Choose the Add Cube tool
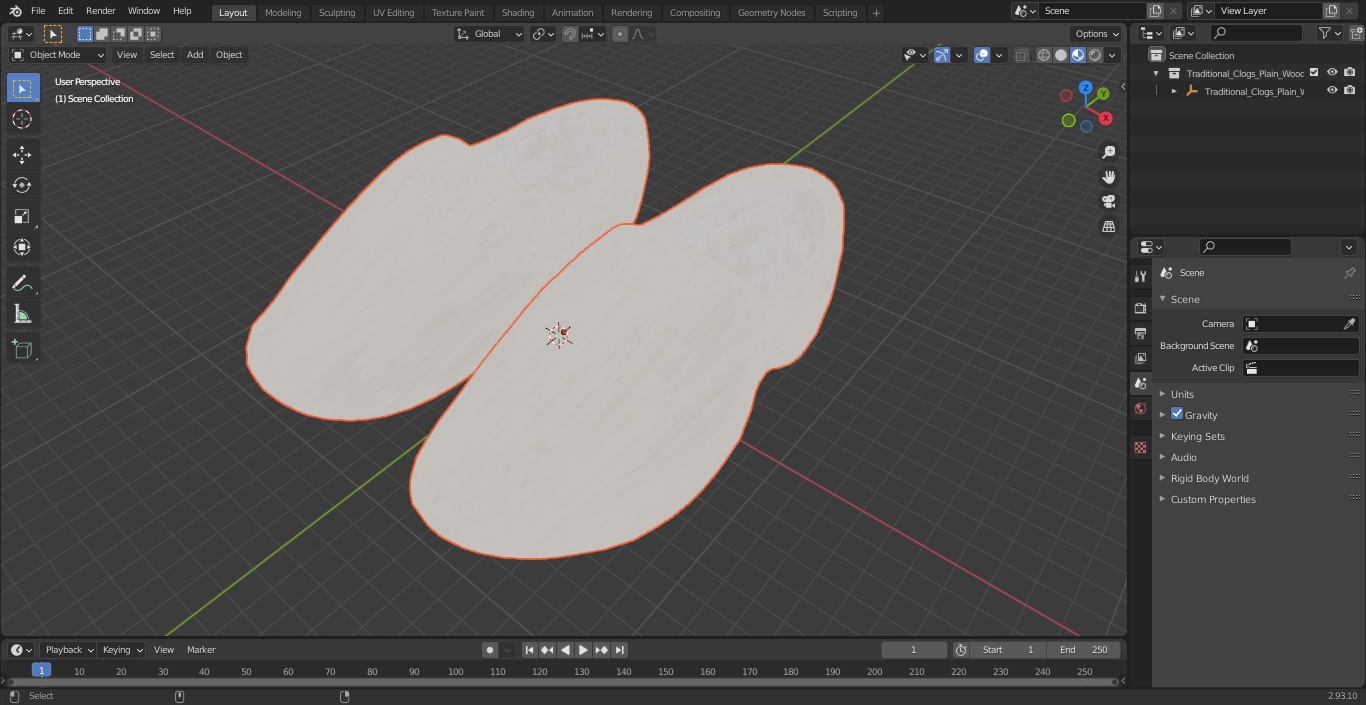The width and height of the screenshot is (1366, 705). (x=22, y=350)
